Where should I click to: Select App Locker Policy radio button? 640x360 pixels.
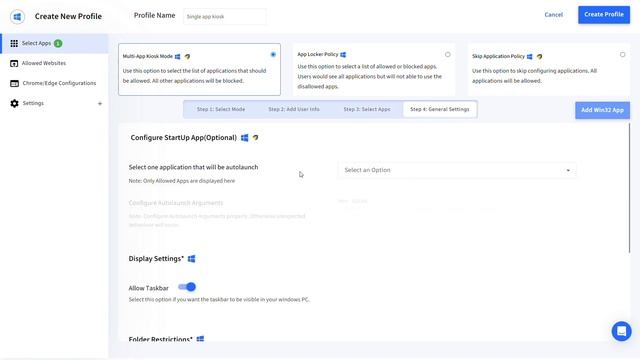pyautogui.click(x=448, y=54)
